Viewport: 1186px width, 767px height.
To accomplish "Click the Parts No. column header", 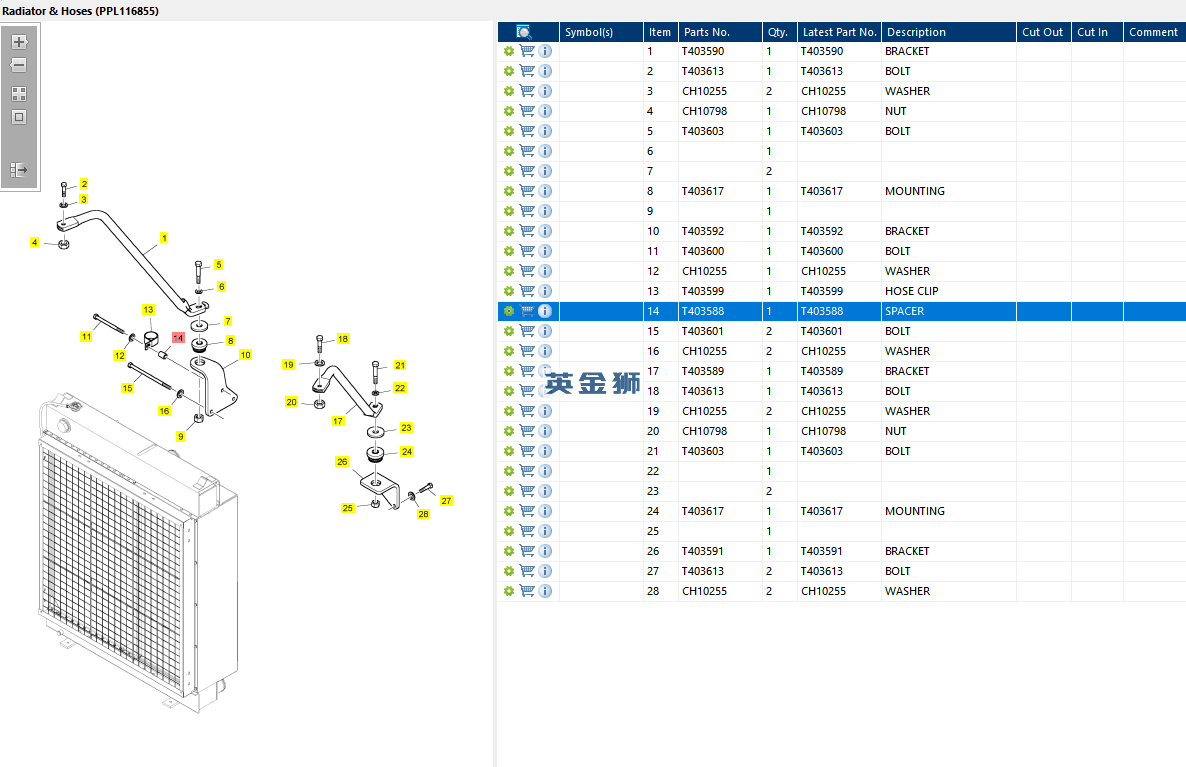I will pyautogui.click(x=706, y=32).
